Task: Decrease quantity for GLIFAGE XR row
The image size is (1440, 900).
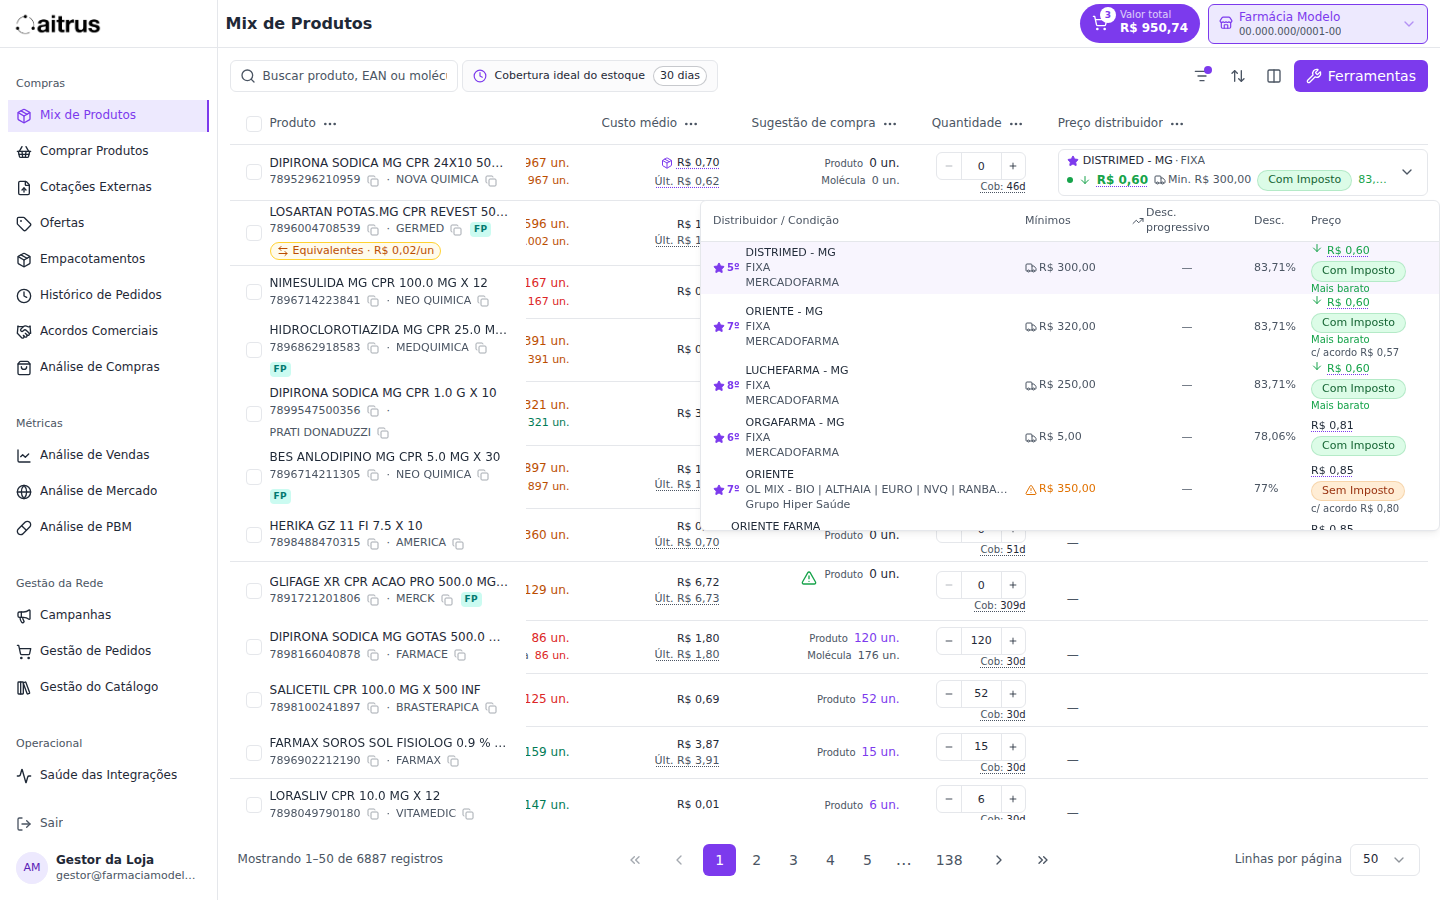Action: pos(949,585)
